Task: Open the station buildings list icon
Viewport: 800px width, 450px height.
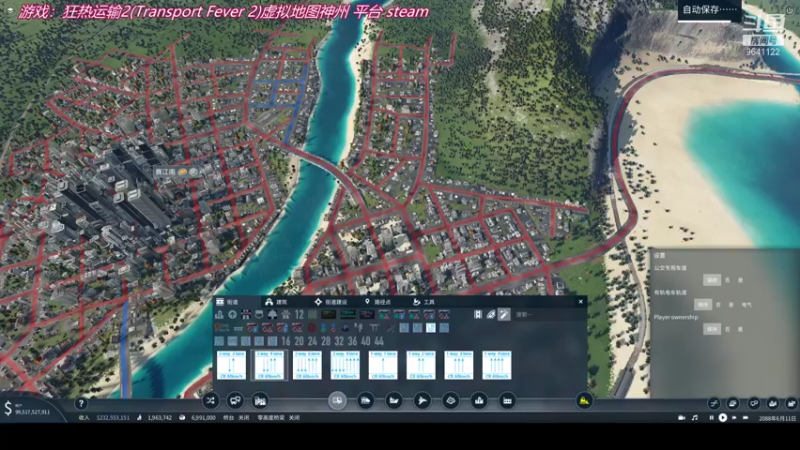Action: pyautogui.click(x=260, y=401)
